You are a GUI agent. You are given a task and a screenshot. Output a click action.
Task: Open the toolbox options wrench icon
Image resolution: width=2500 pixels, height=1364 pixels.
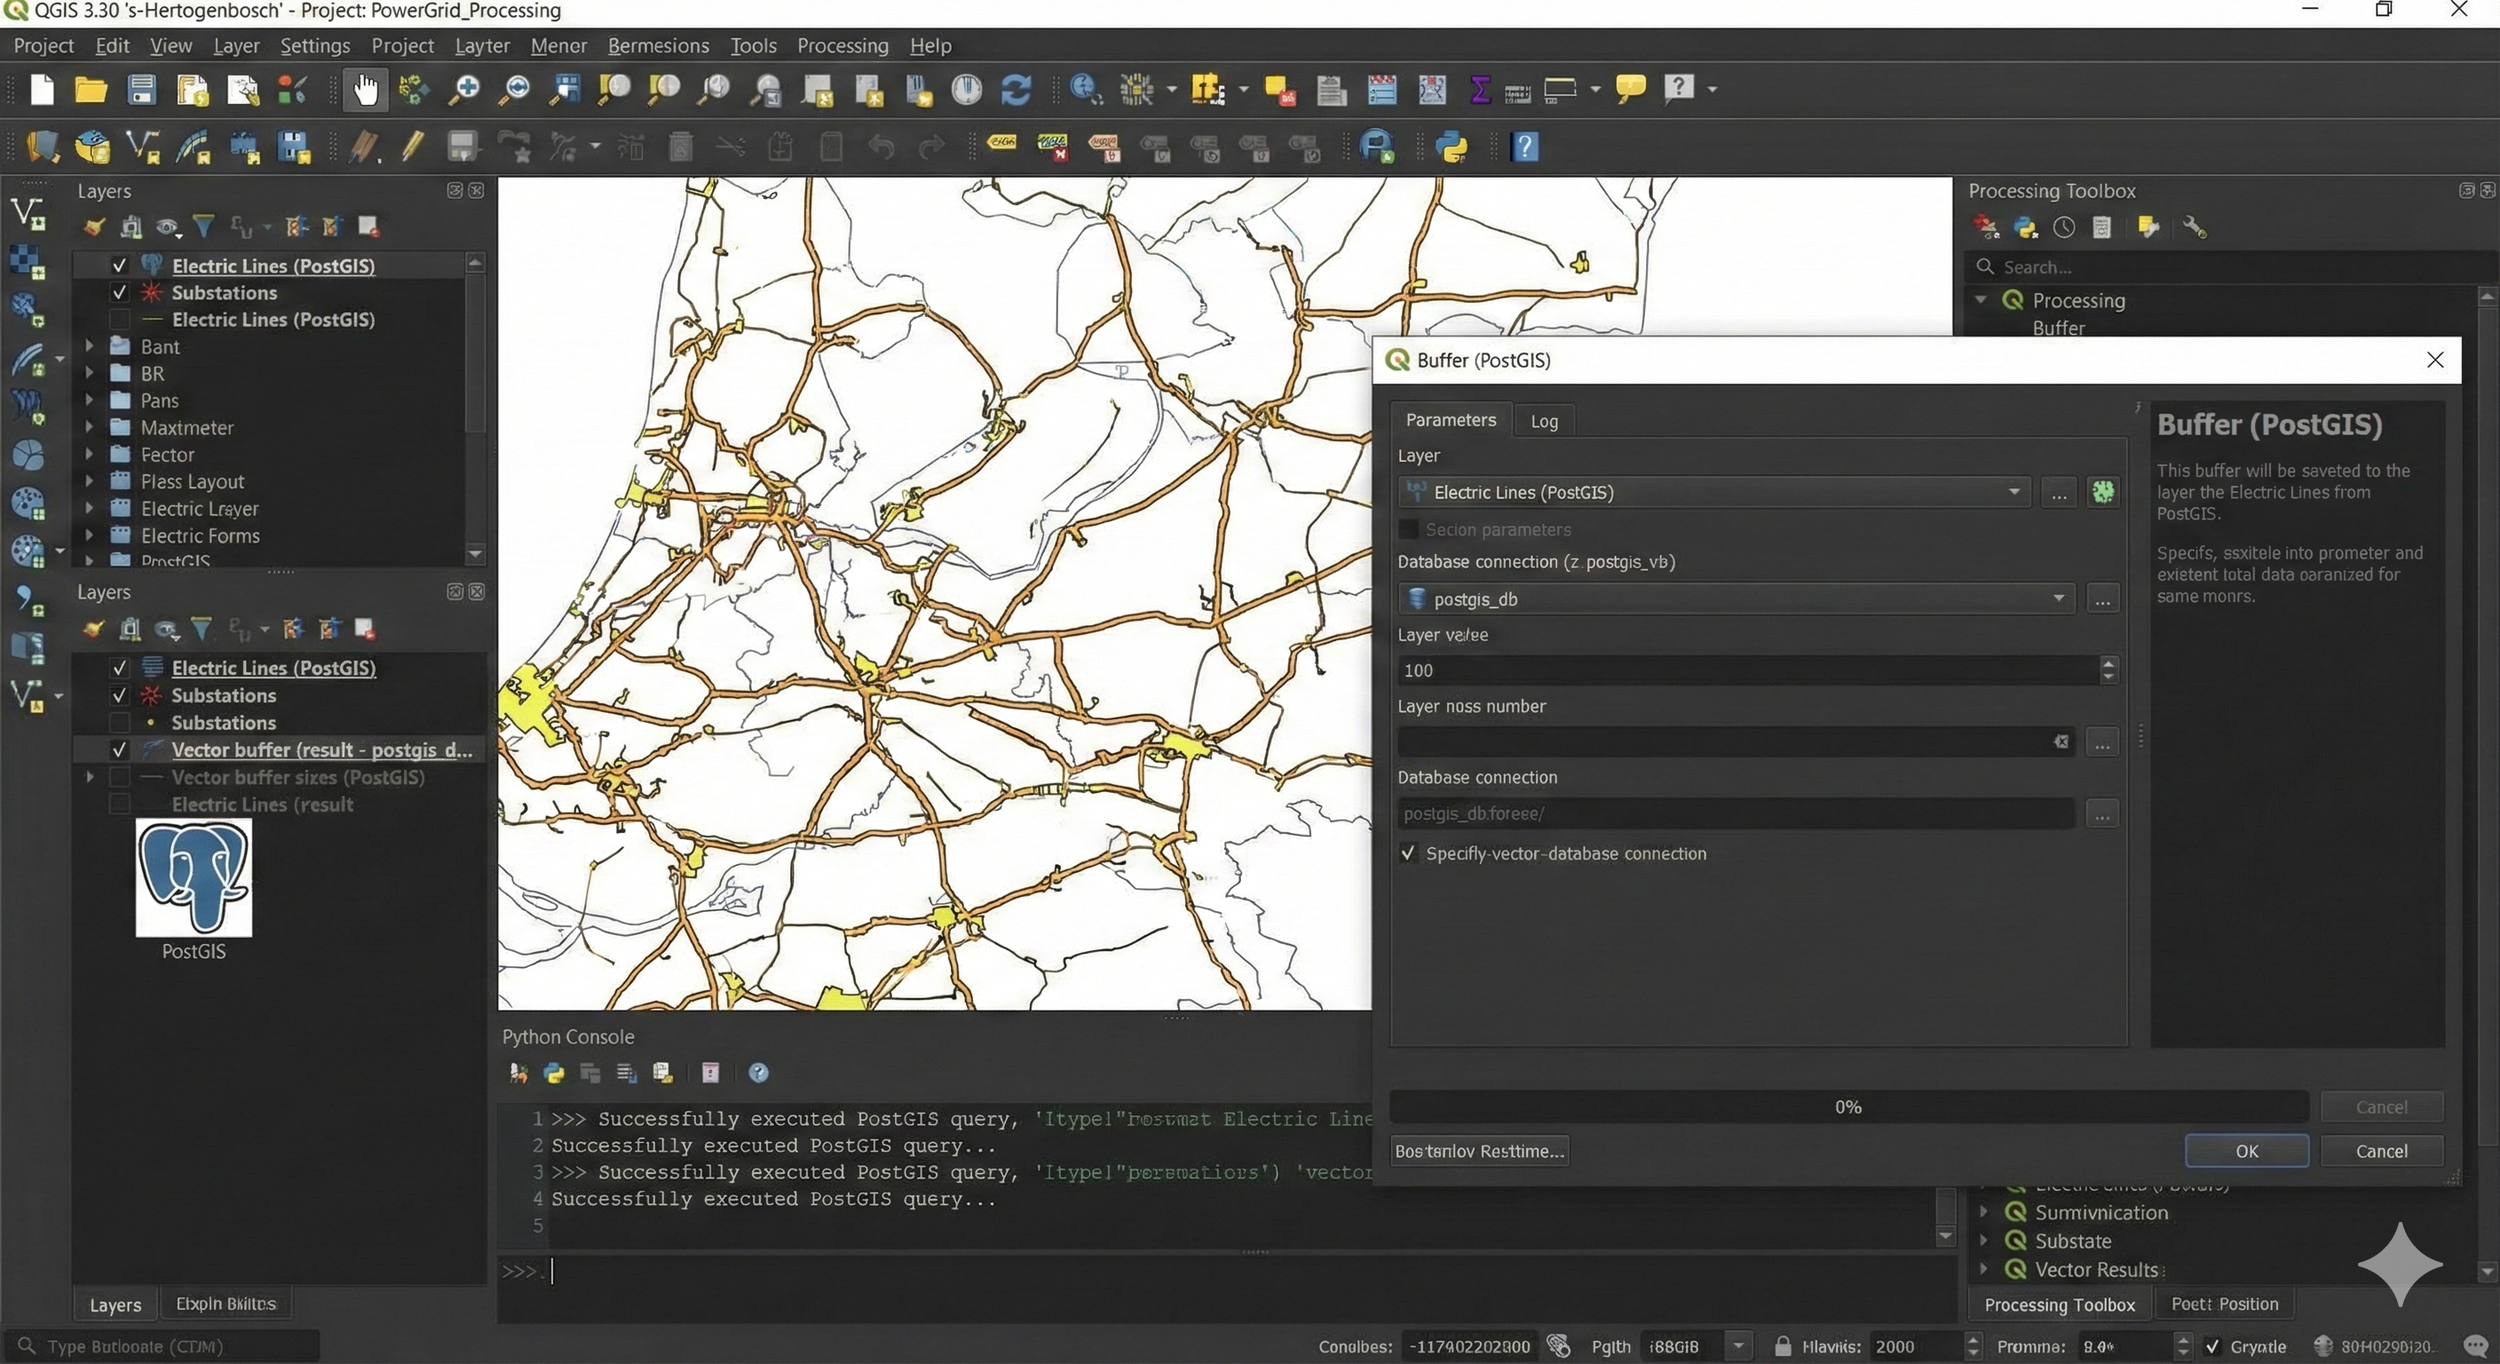tap(2194, 228)
